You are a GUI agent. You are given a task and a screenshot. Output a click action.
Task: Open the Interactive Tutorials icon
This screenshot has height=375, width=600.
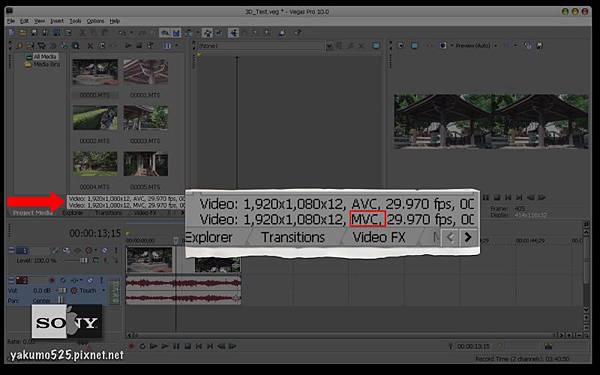[x=282, y=33]
